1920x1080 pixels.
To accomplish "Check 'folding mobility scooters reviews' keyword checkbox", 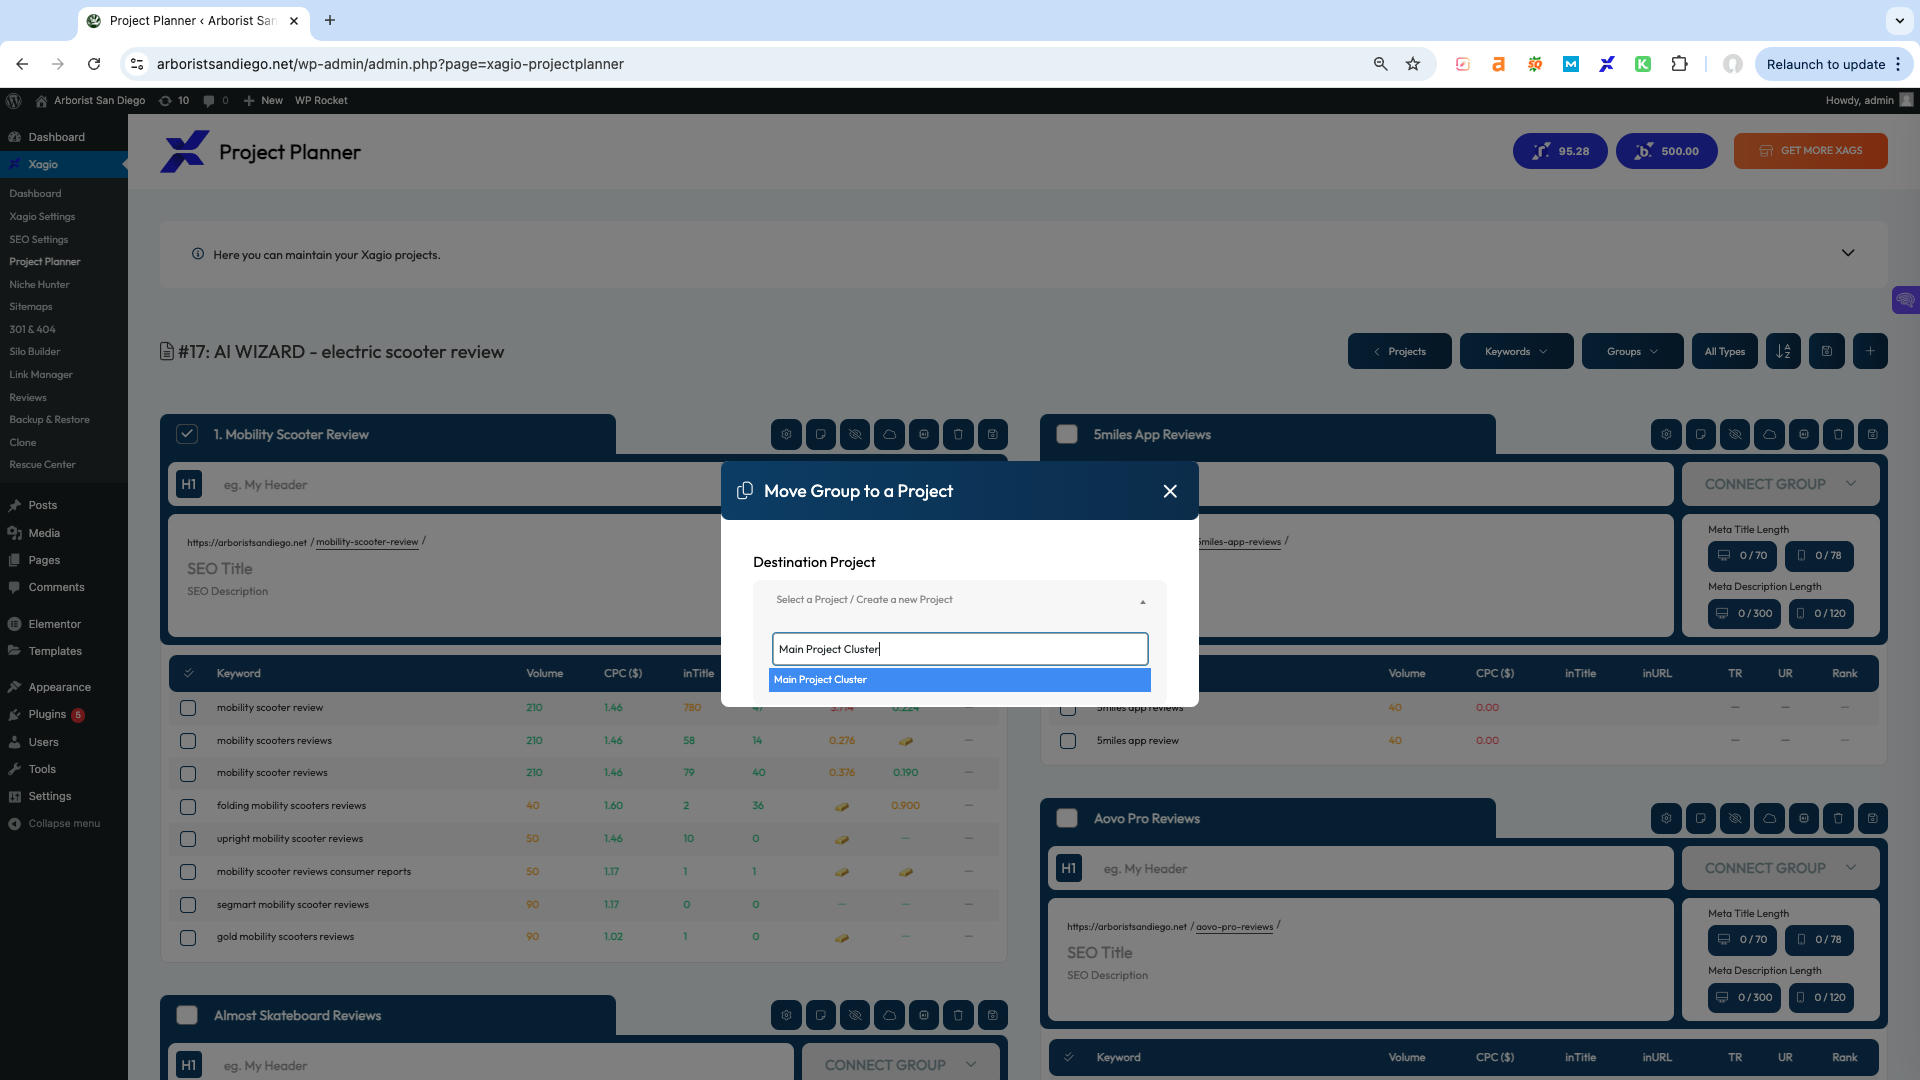I will coord(188,807).
